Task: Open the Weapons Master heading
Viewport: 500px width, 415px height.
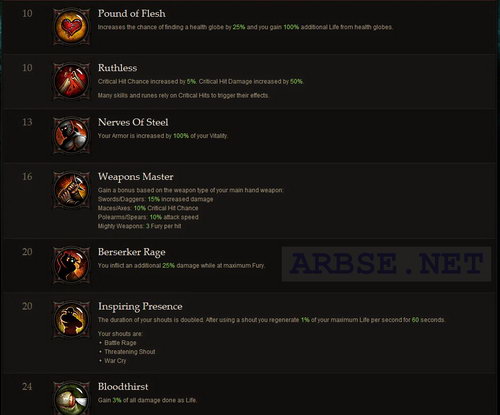Action: point(136,177)
